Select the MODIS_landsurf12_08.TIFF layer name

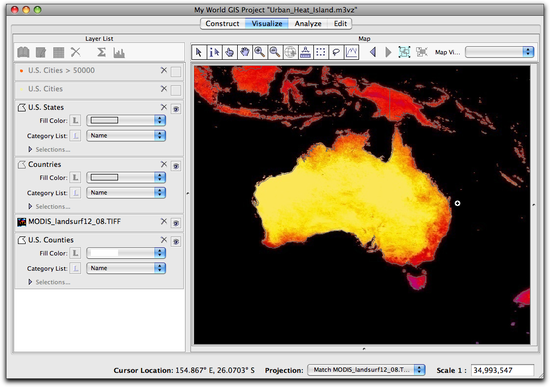(74, 222)
